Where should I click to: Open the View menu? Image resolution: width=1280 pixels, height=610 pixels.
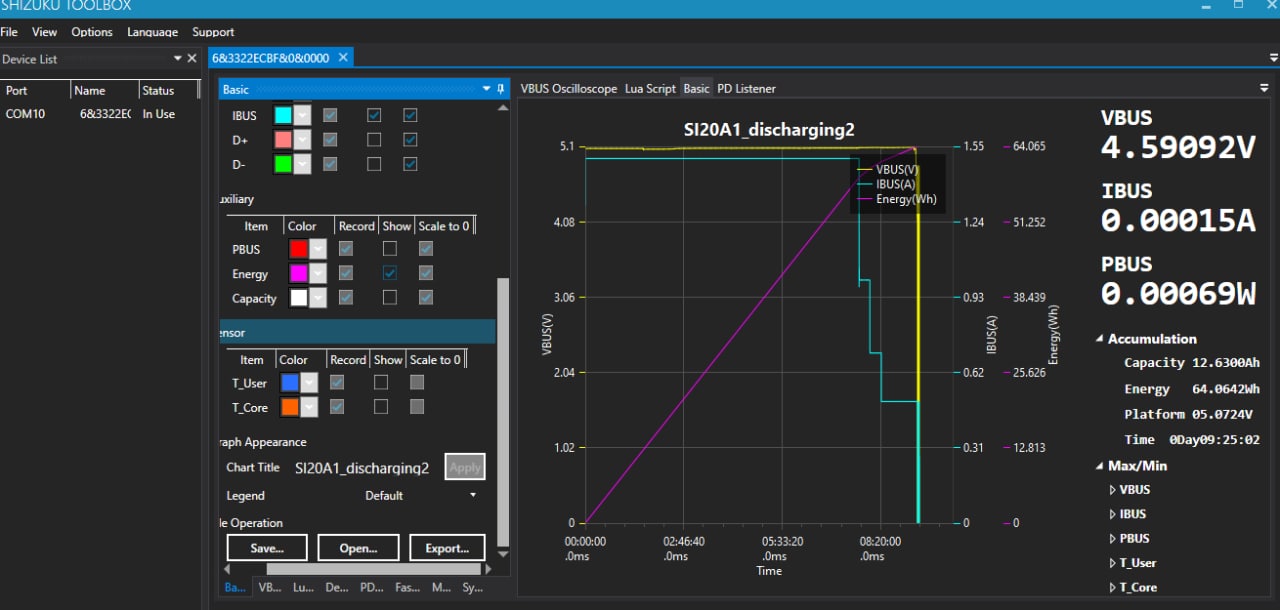tap(45, 32)
